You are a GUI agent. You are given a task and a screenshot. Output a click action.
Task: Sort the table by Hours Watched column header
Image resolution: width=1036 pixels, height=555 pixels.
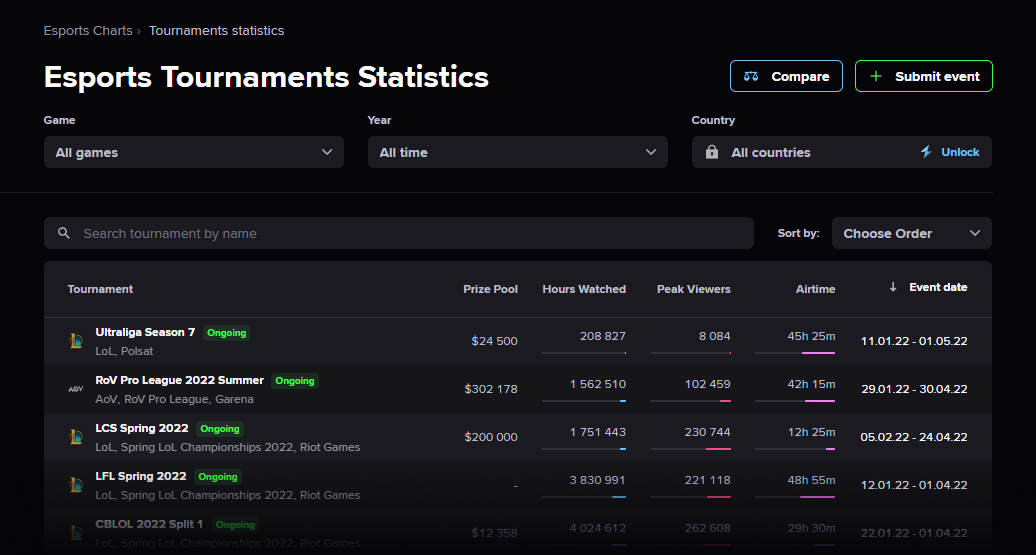click(x=584, y=289)
